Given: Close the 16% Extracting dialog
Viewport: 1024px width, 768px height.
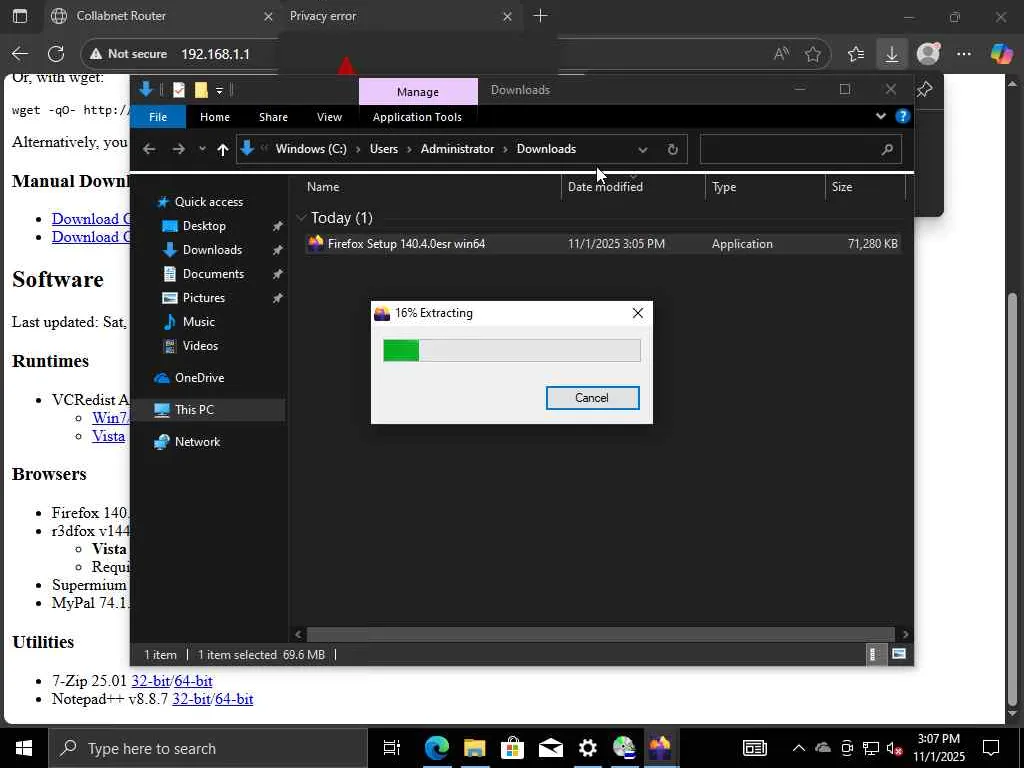Looking at the screenshot, I should [637, 313].
